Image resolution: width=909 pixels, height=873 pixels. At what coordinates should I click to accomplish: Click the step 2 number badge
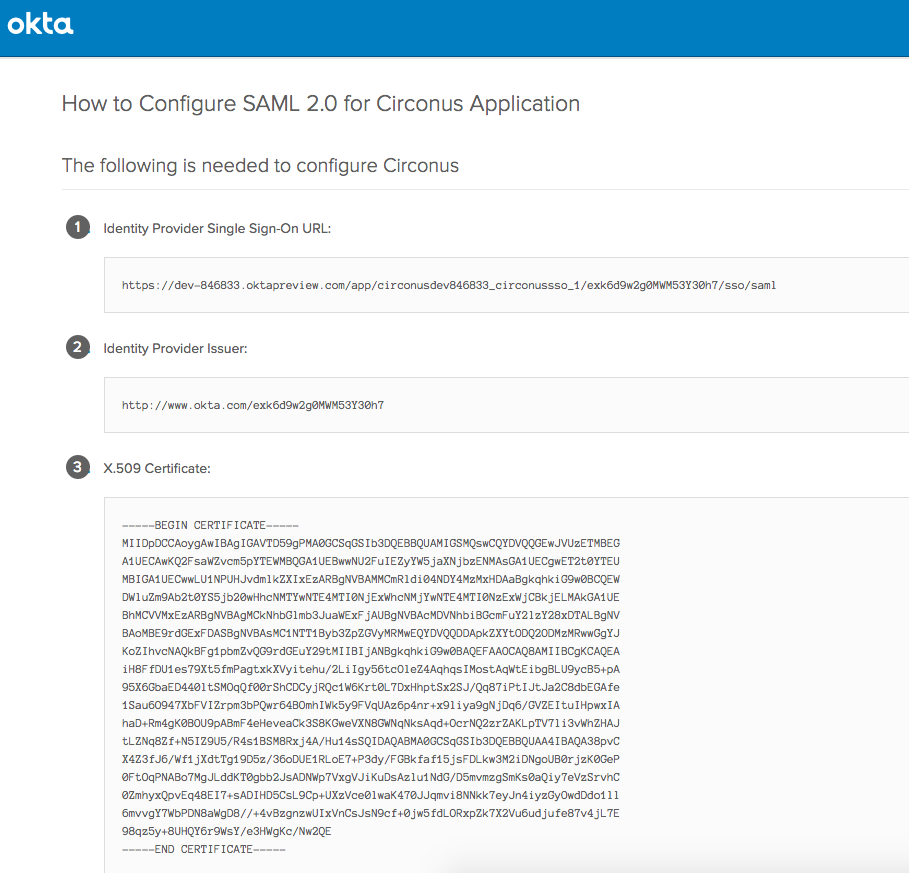tap(77, 348)
